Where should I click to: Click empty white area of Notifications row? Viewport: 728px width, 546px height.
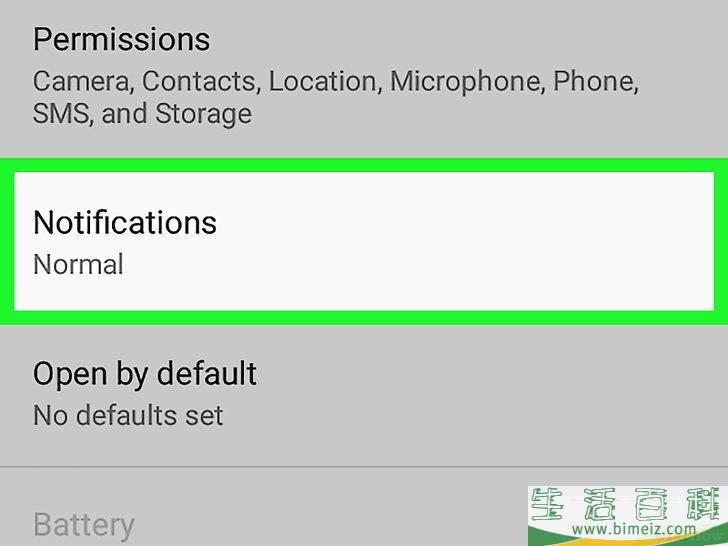[x=464, y=241]
